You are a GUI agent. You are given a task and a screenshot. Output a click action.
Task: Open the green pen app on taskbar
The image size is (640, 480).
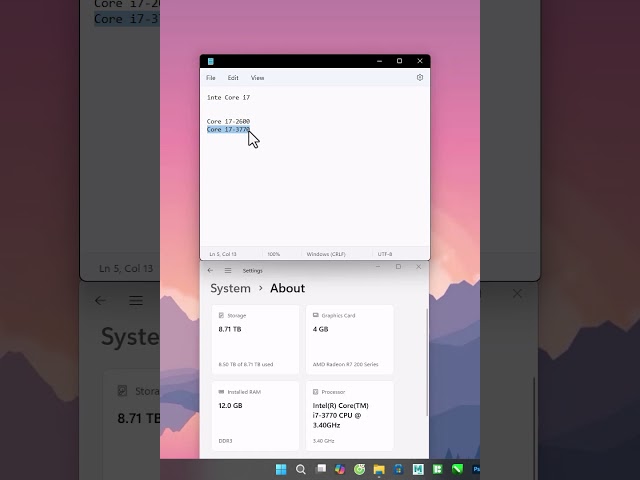tap(457, 469)
